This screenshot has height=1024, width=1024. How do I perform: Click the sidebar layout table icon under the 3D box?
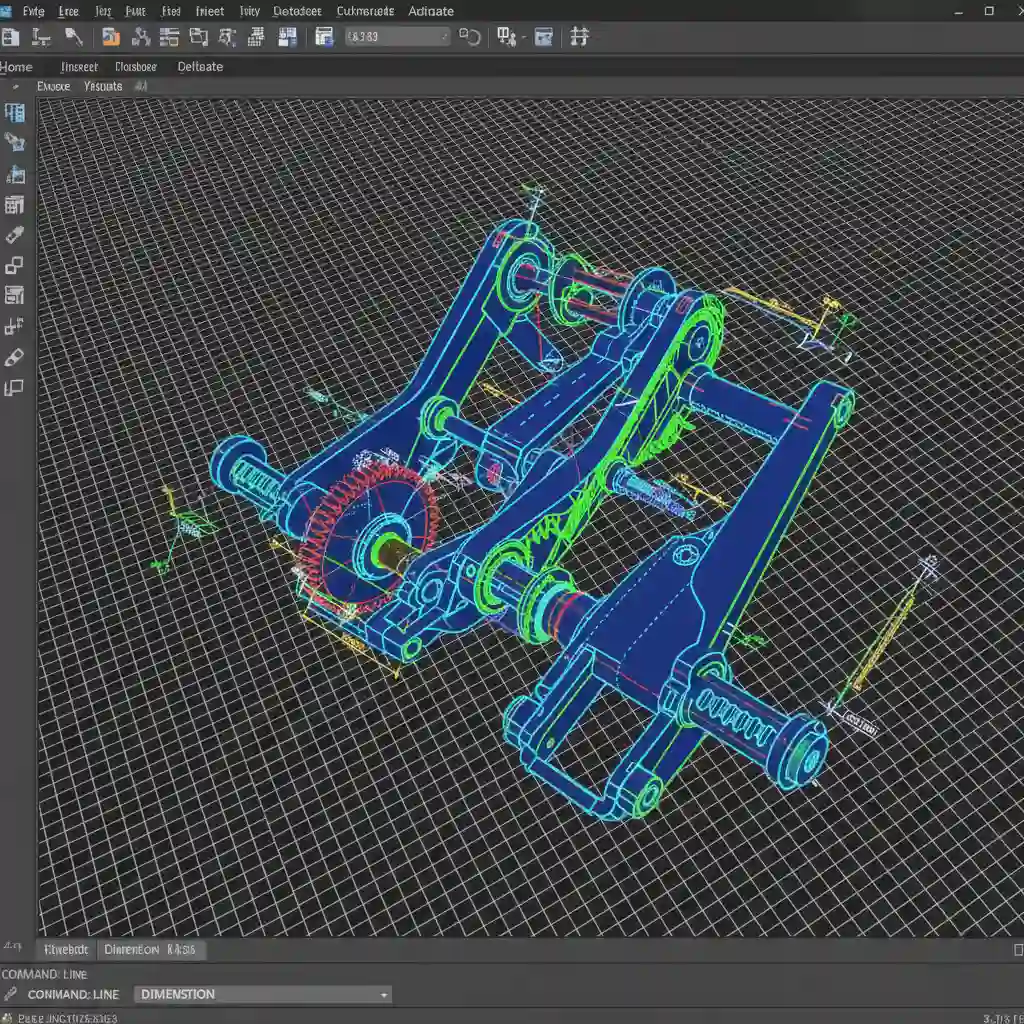14,205
